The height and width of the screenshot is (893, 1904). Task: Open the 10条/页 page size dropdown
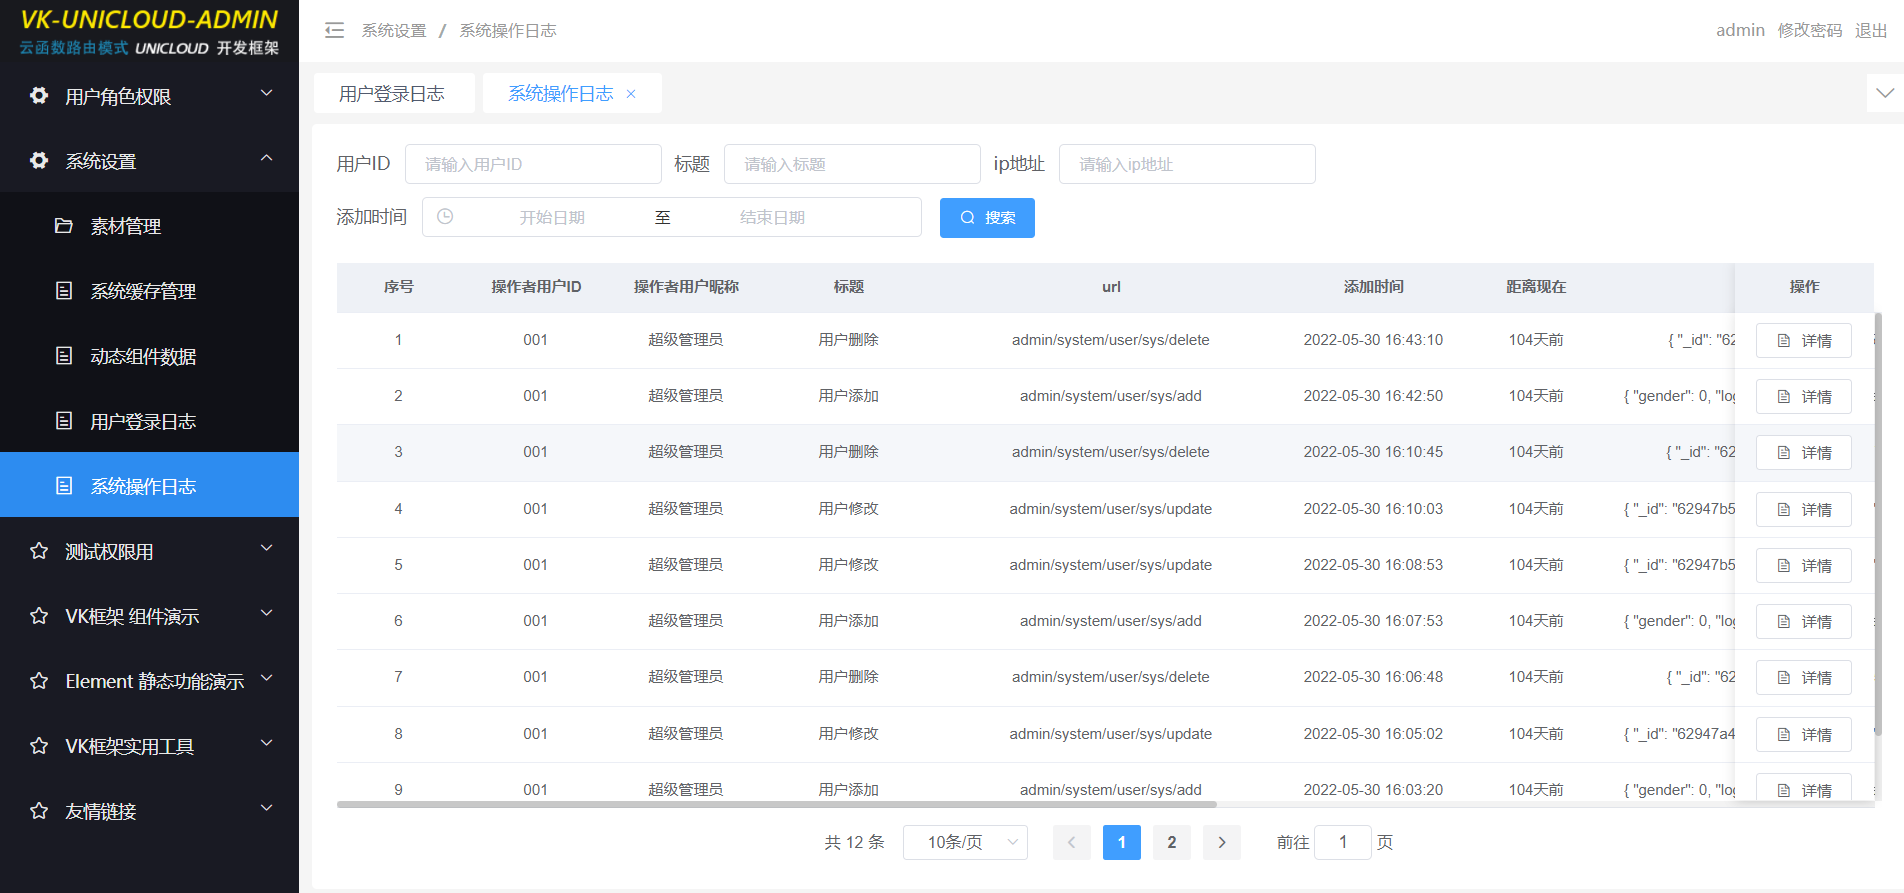[x=965, y=842]
